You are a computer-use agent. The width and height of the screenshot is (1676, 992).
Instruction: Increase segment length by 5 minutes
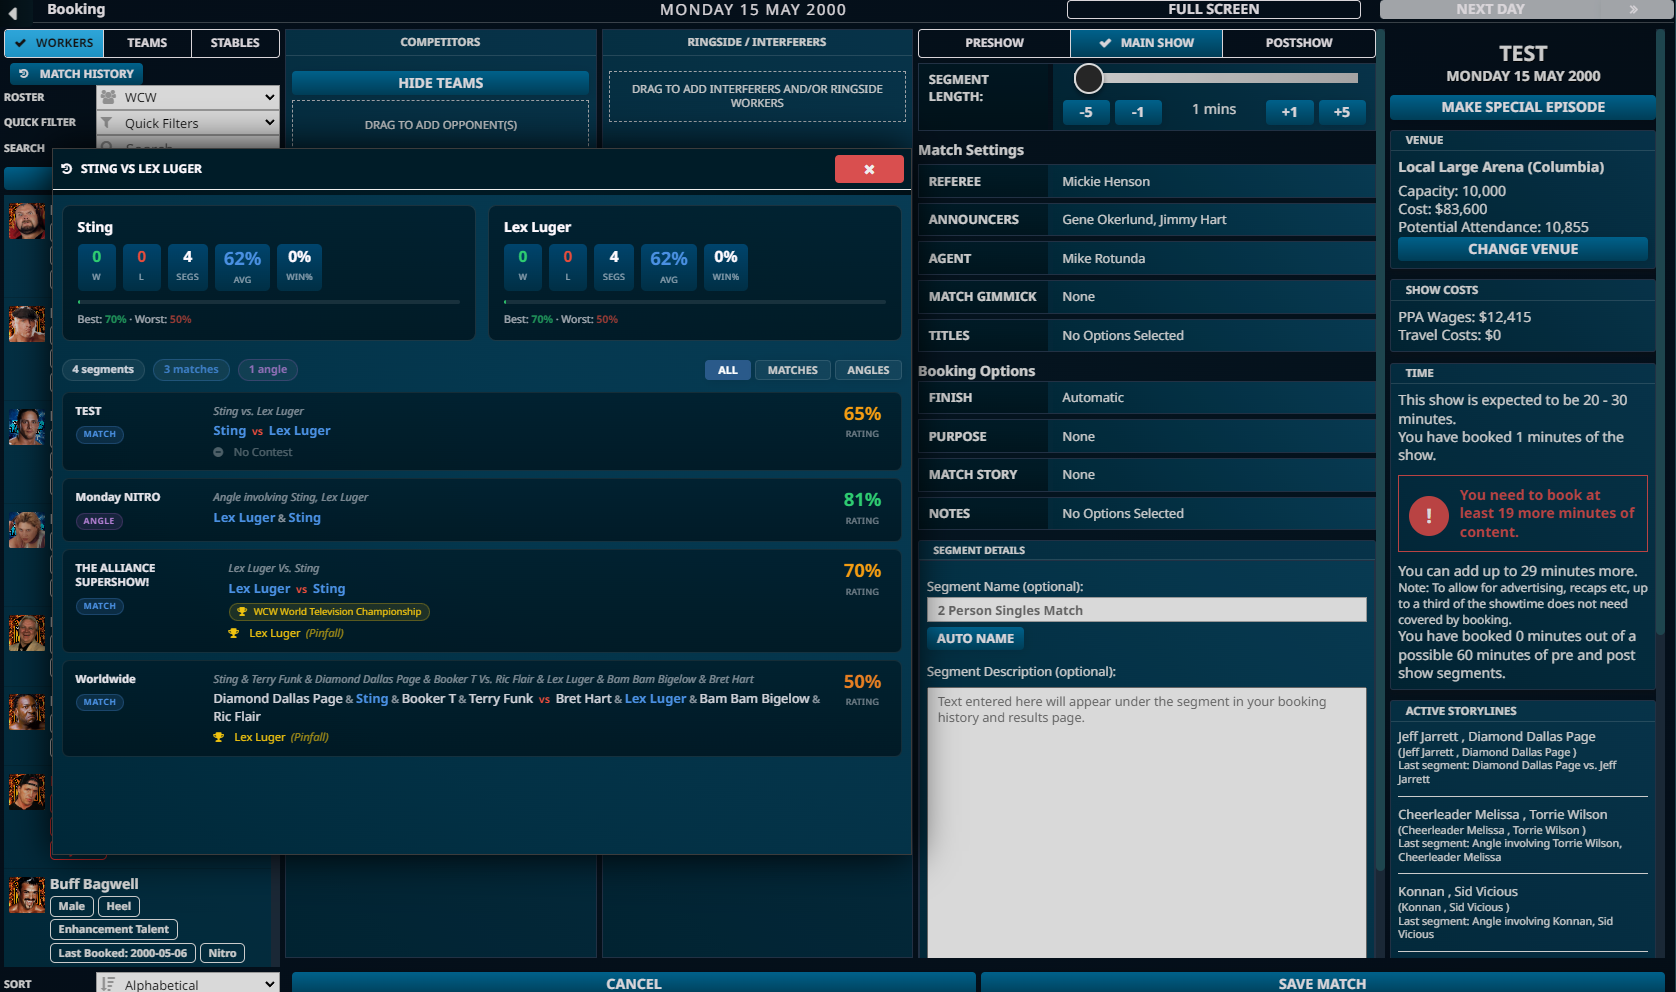(x=1341, y=112)
